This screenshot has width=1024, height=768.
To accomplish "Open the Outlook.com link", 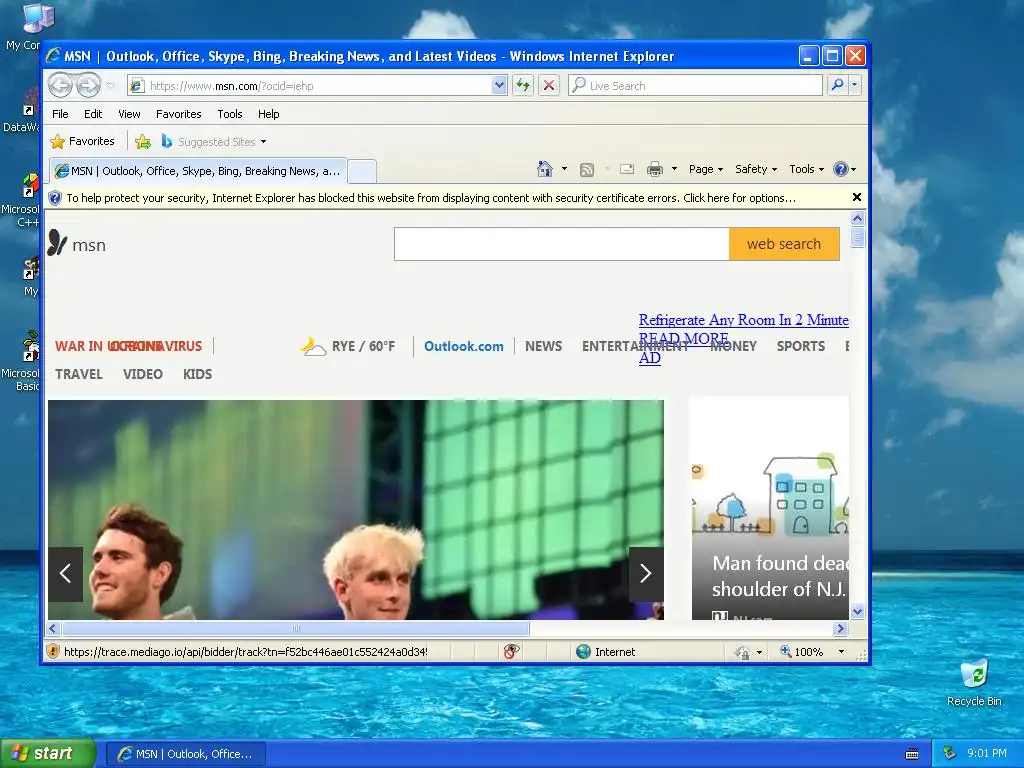I will coord(464,346).
